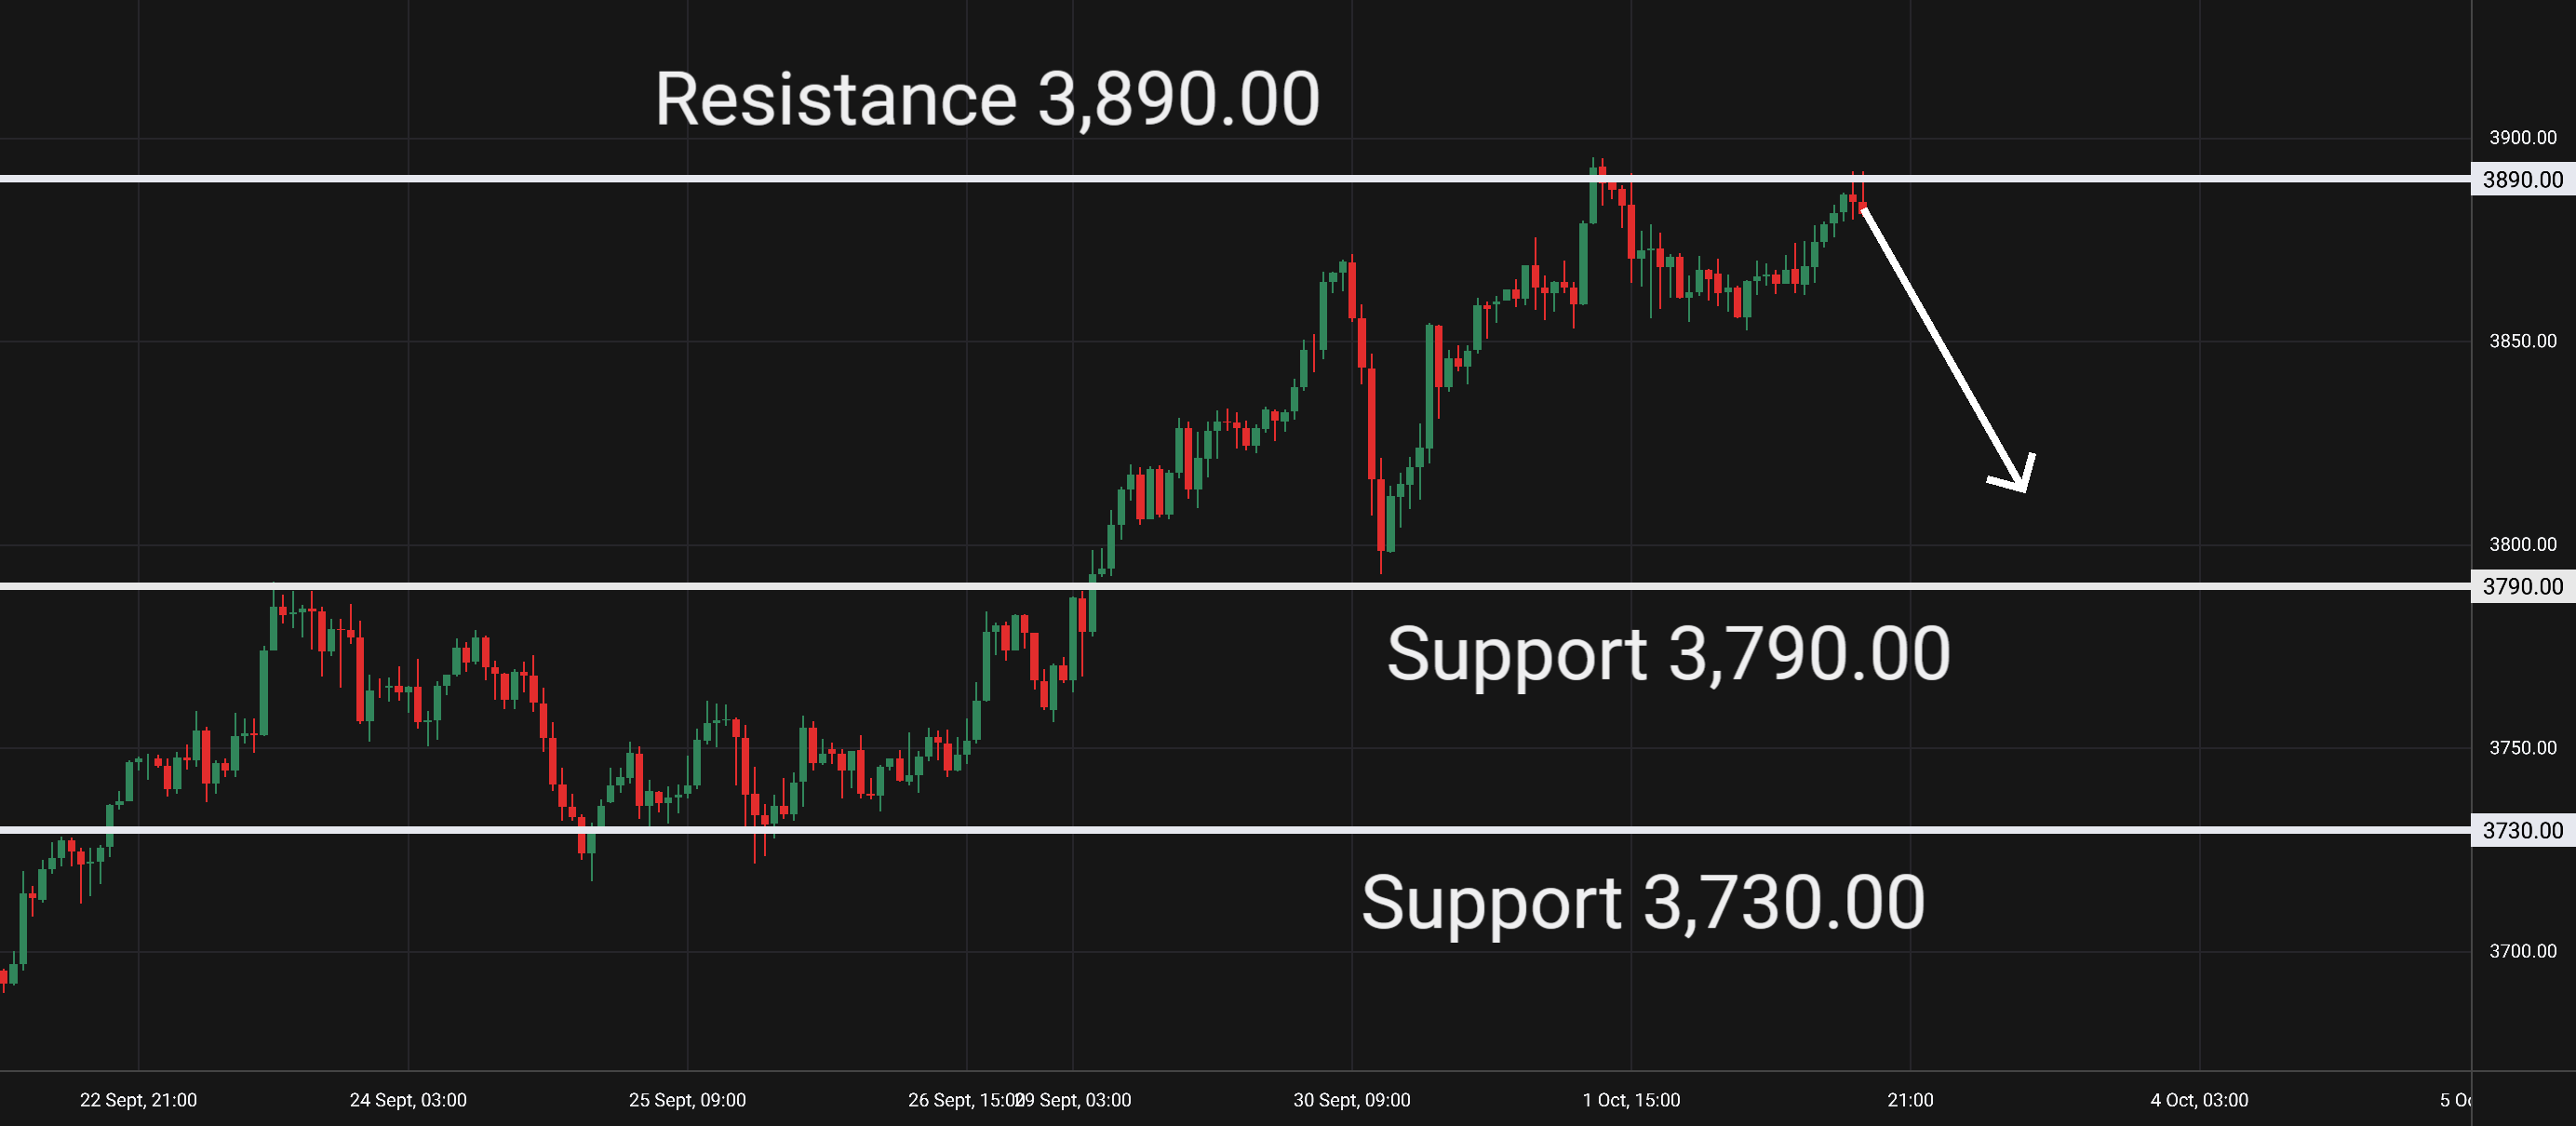Click the 3750.00 price scale label

[2522, 748]
